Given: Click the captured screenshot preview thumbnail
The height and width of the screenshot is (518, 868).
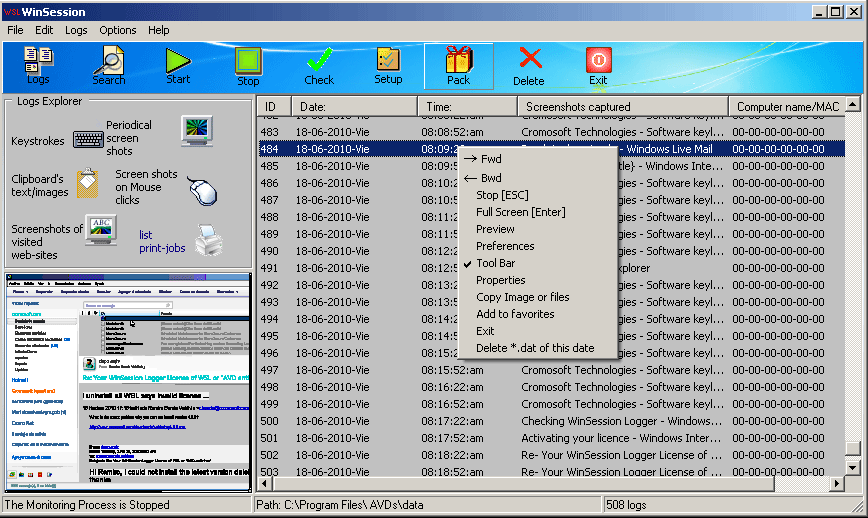Looking at the screenshot, I should [127, 382].
